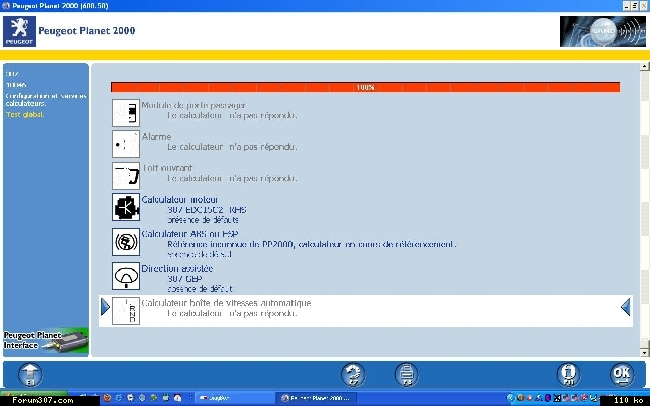Click the right blue arrow on selected row
Screen dimensions: 650x406
pyautogui.click(x=626, y=307)
